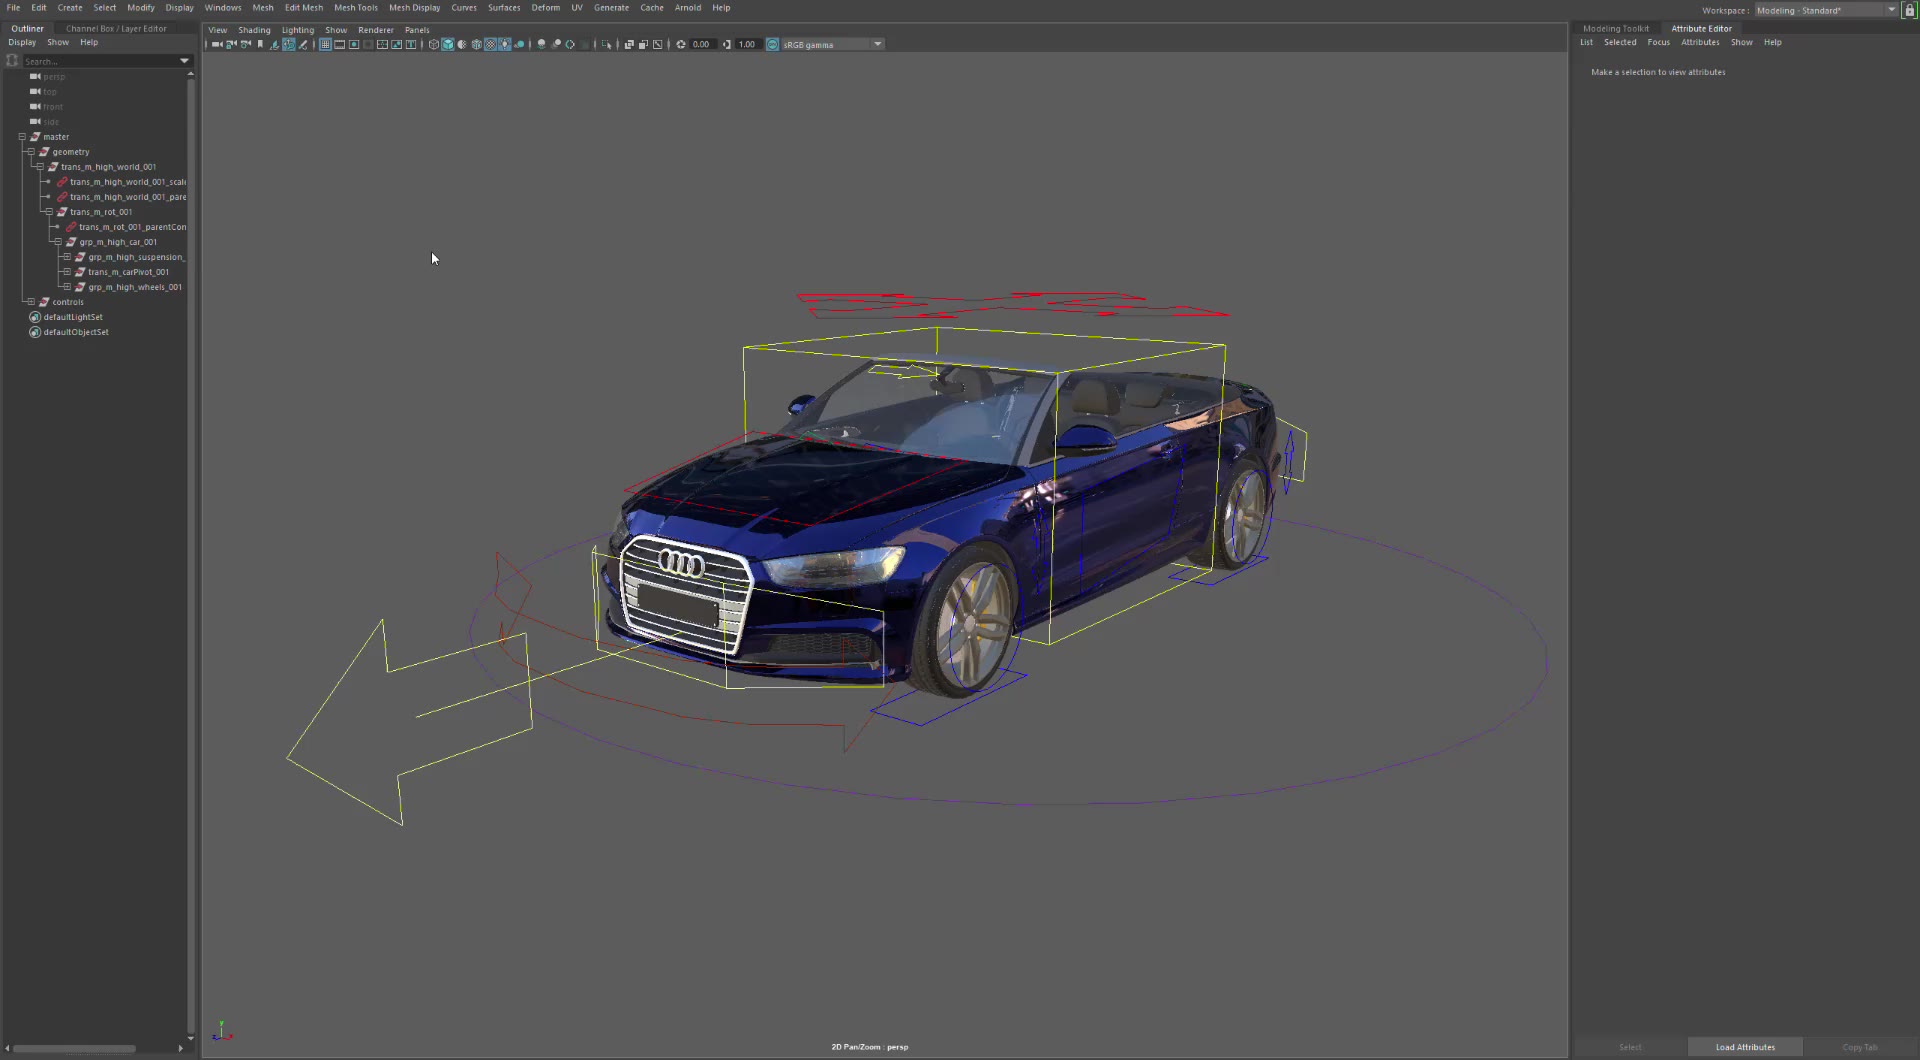
Task: Collapse the geometry group in Outliner
Action: 31,152
